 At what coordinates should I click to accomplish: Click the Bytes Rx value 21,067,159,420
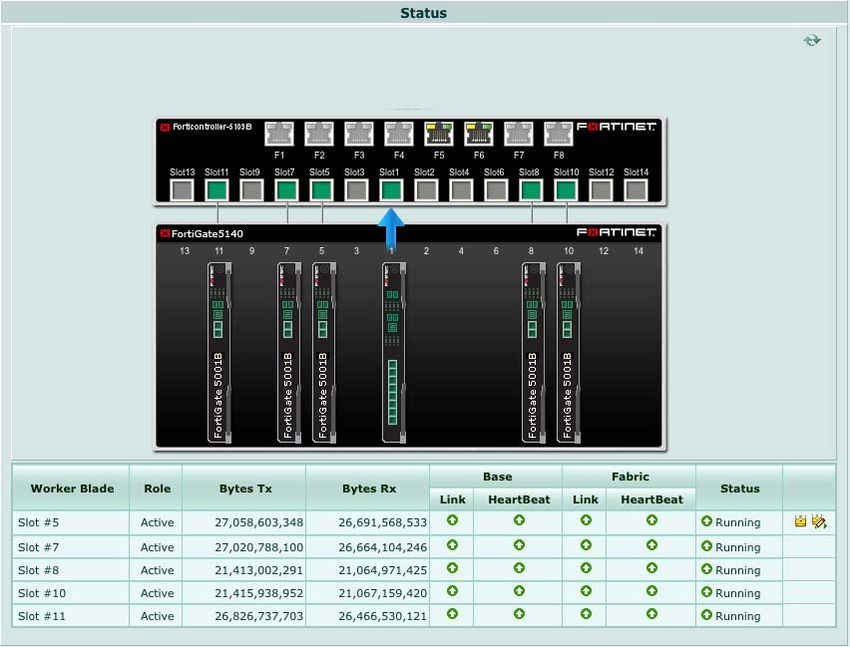pos(383,593)
